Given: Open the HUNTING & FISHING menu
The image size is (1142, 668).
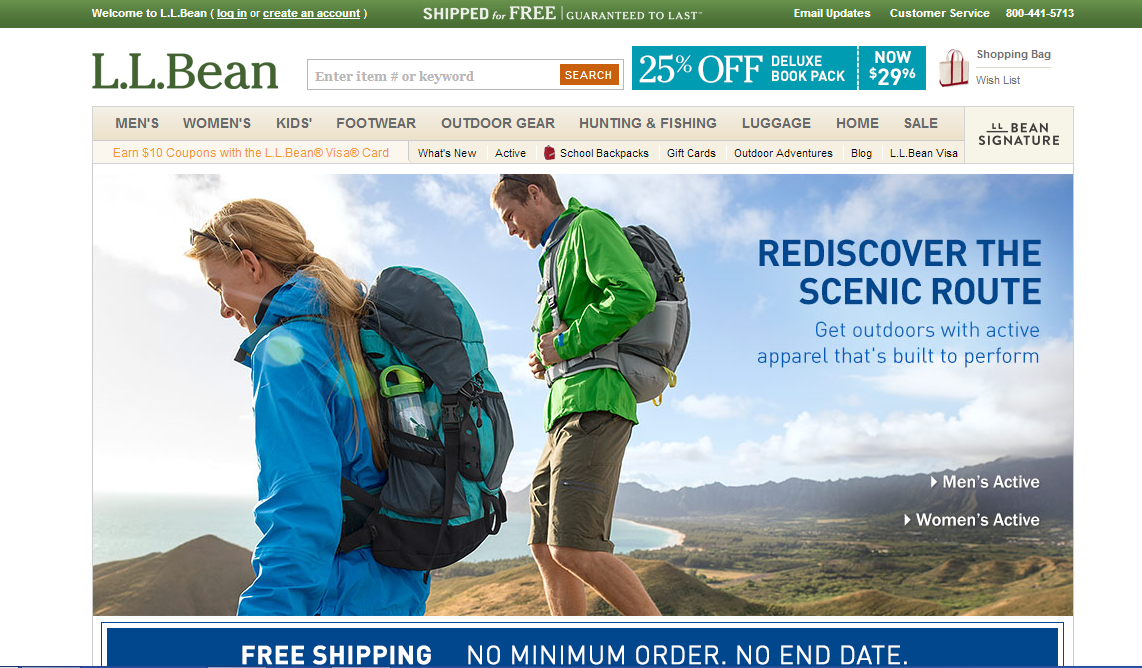Looking at the screenshot, I should coord(647,123).
